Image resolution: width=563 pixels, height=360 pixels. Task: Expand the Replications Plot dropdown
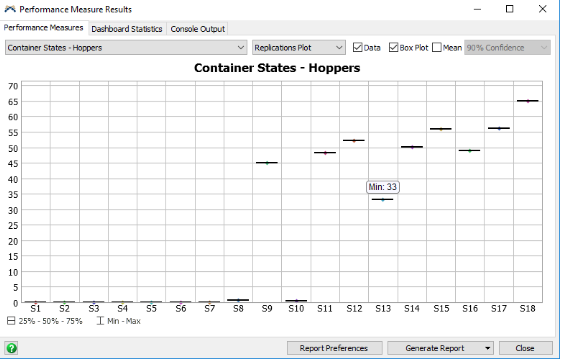click(299, 47)
